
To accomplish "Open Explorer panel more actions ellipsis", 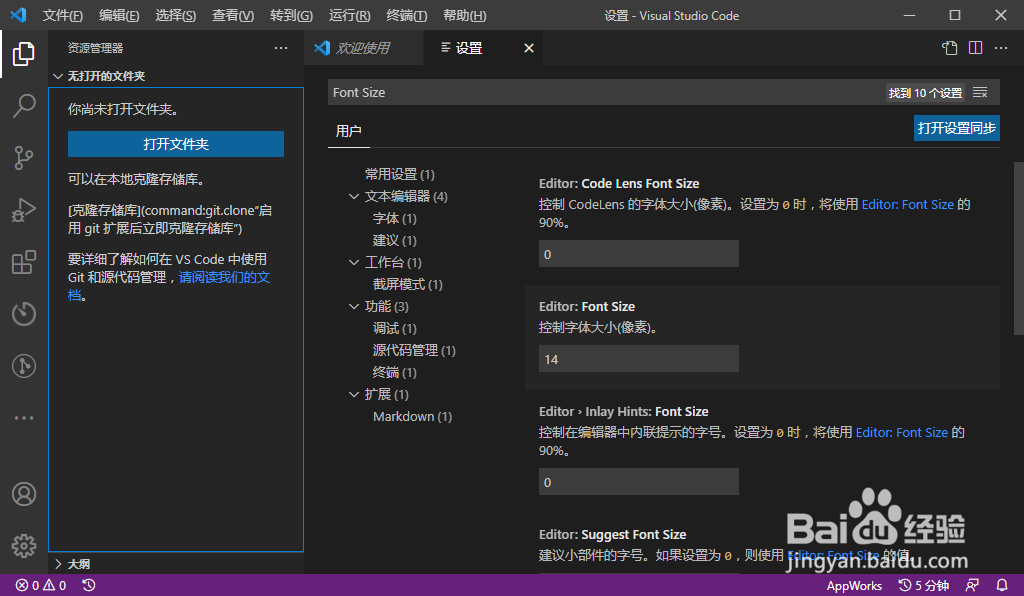I will 281,48.
